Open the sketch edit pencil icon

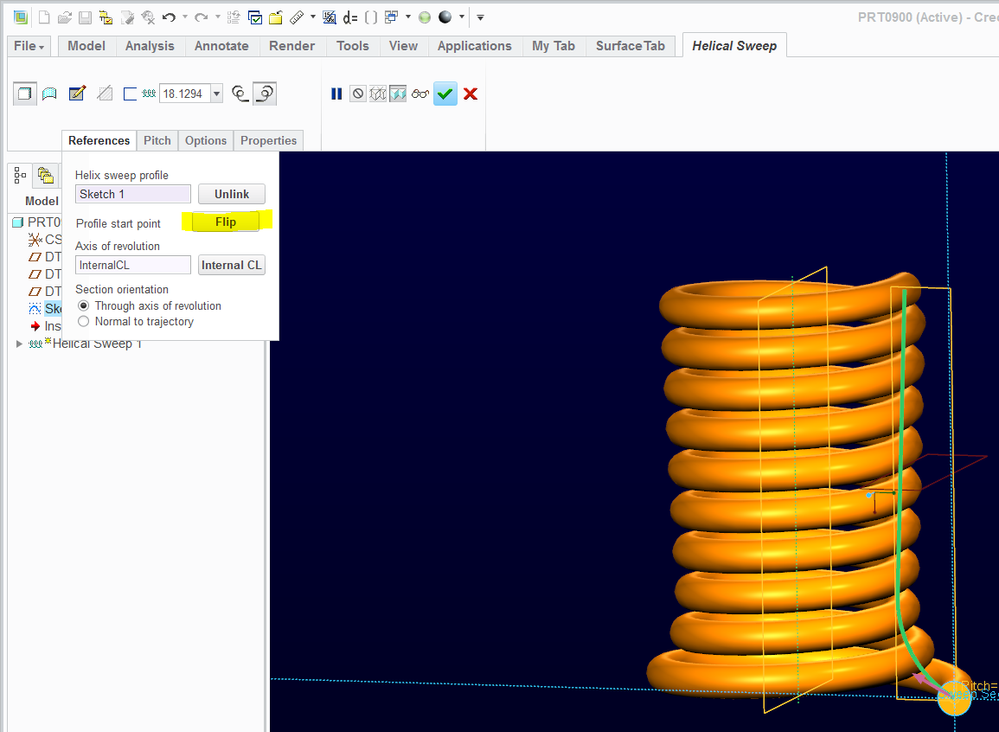click(77, 94)
